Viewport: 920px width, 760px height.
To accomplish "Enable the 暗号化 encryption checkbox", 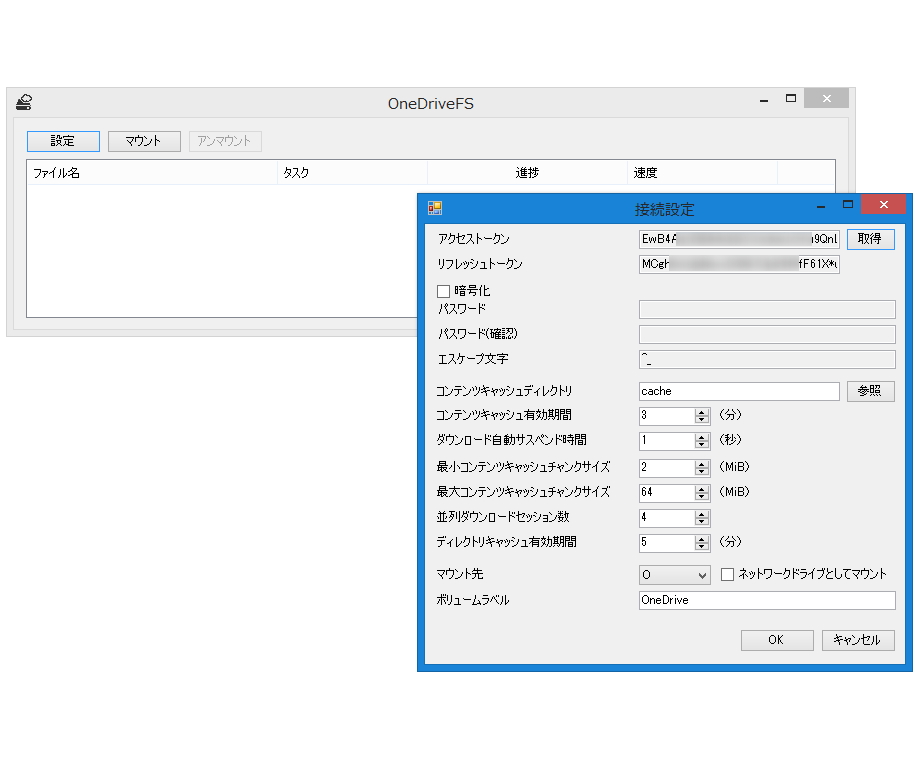I will pos(444,291).
